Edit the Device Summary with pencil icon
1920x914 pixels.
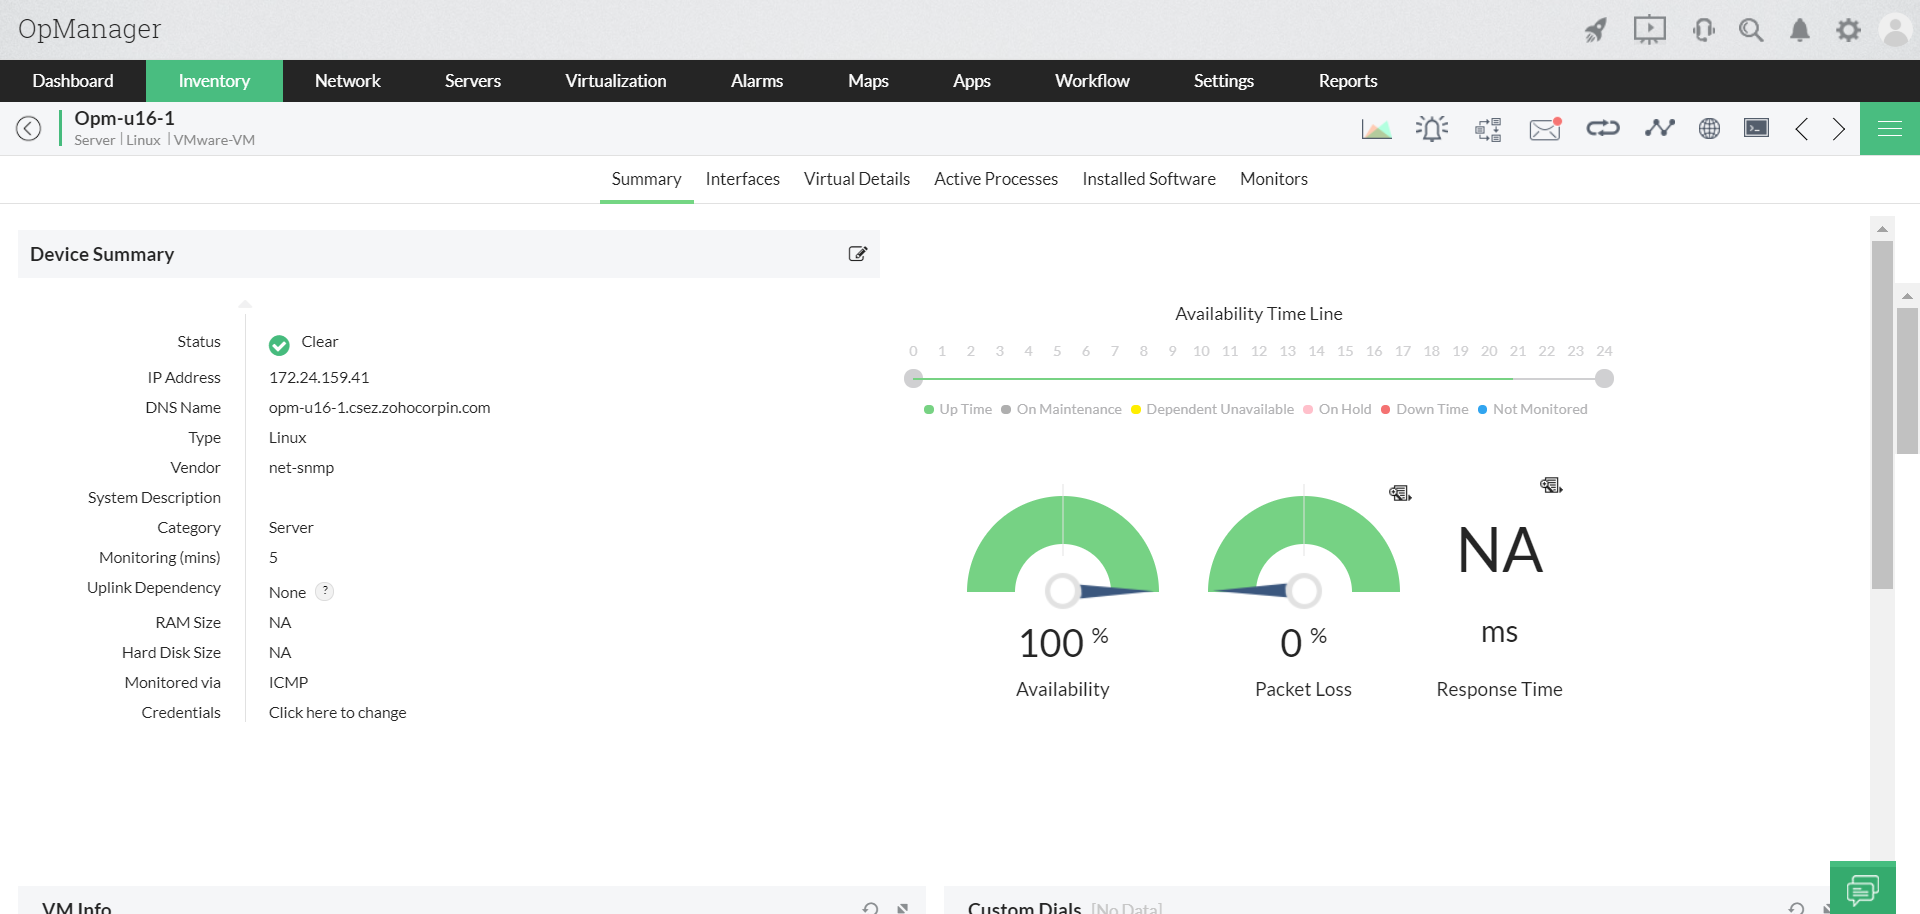pos(857,254)
